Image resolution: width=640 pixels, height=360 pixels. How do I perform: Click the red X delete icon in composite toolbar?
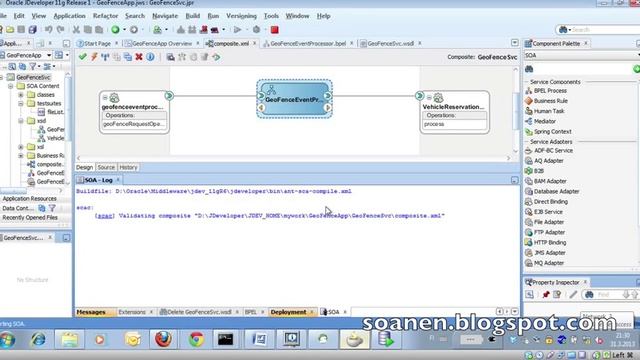click(139, 57)
